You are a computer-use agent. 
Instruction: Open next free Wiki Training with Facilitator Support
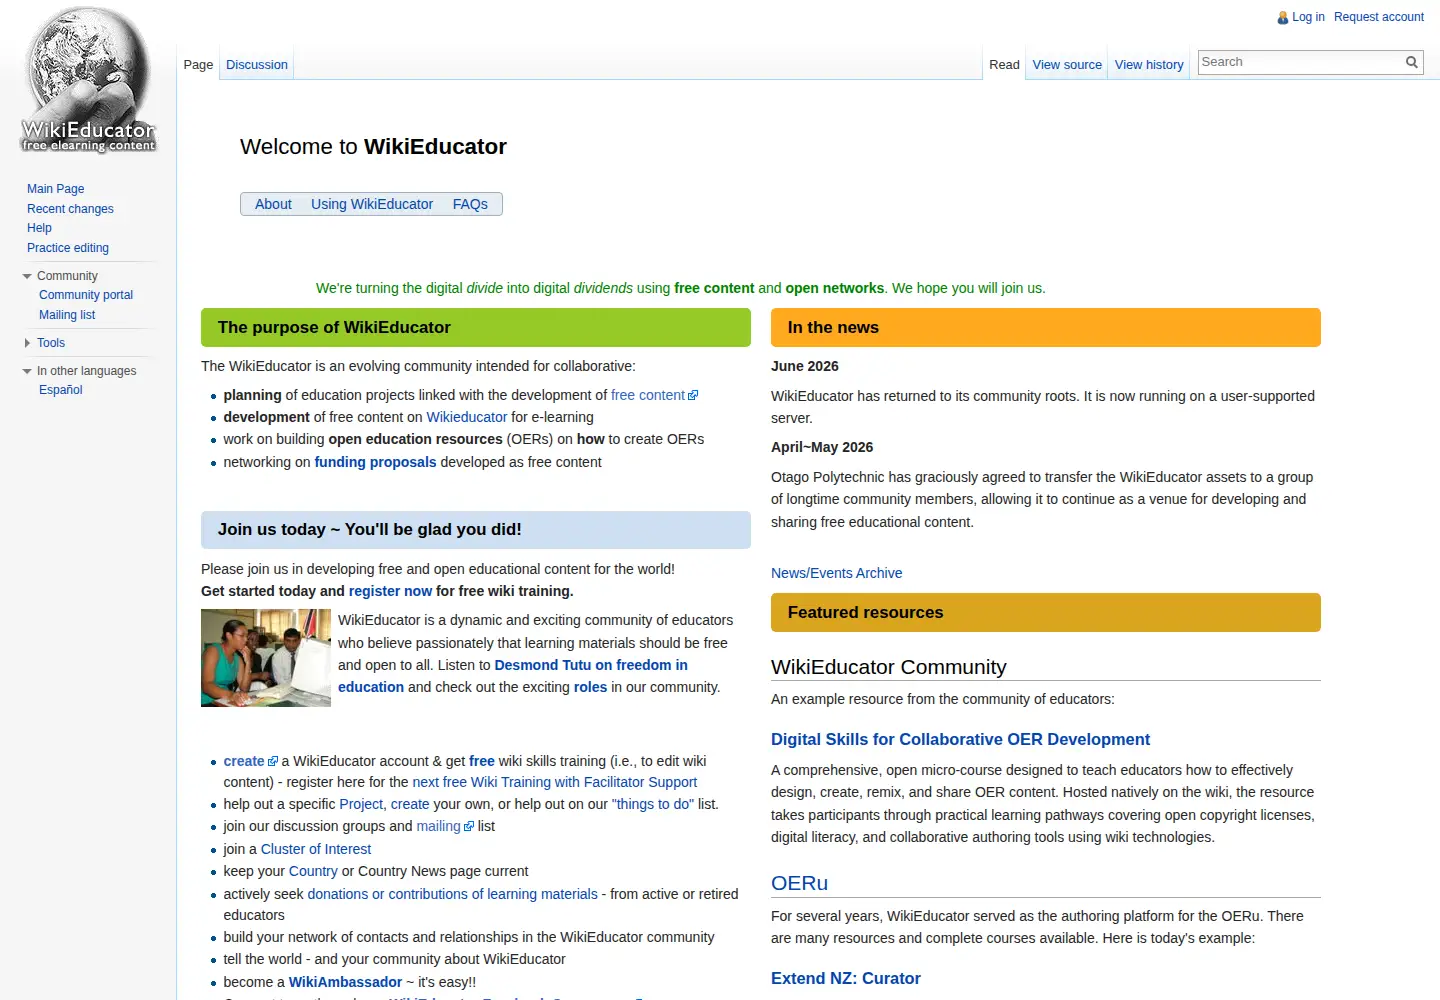pyautogui.click(x=555, y=782)
